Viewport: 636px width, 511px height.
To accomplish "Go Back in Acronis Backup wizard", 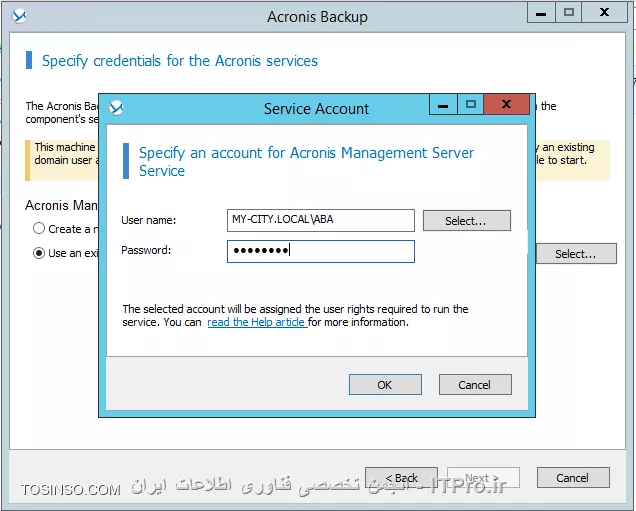I will [401, 477].
